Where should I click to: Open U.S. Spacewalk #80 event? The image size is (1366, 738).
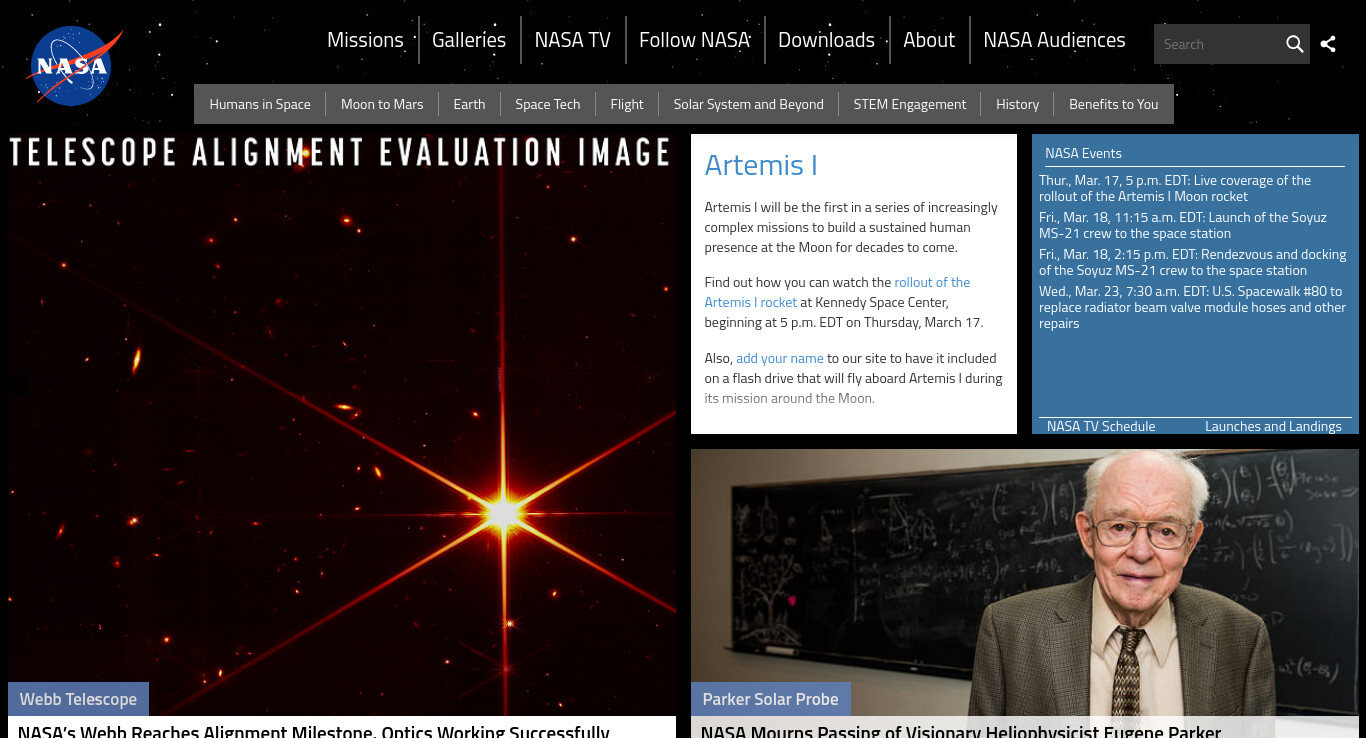[1193, 307]
